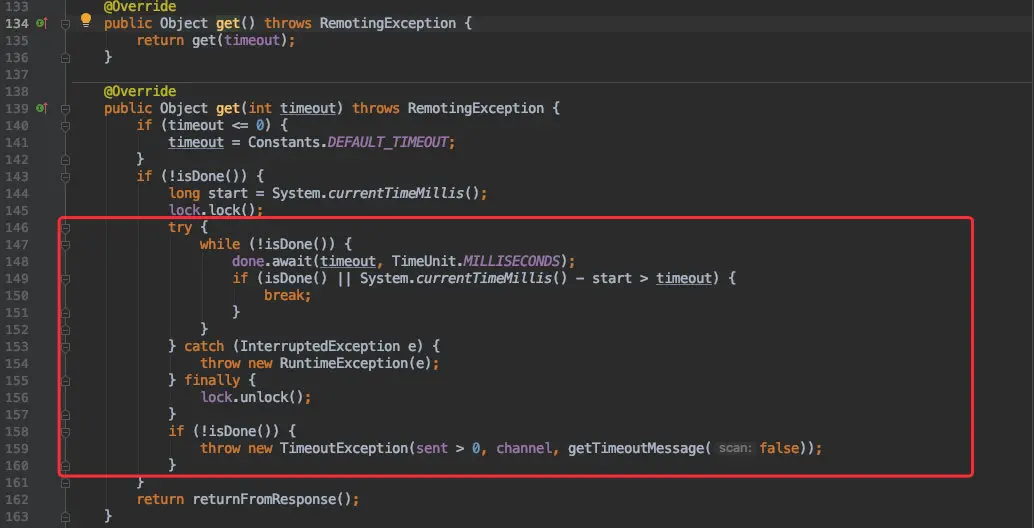Fold the finally block at line 155

pos(65,380)
